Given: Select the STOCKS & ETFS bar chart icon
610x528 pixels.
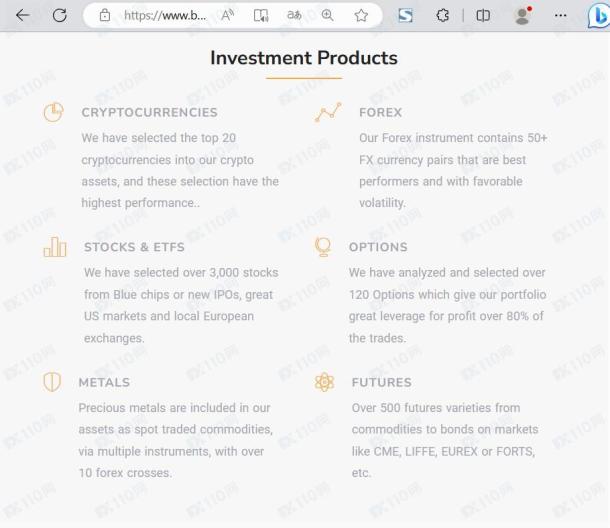Looking at the screenshot, I should click(55, 247).
